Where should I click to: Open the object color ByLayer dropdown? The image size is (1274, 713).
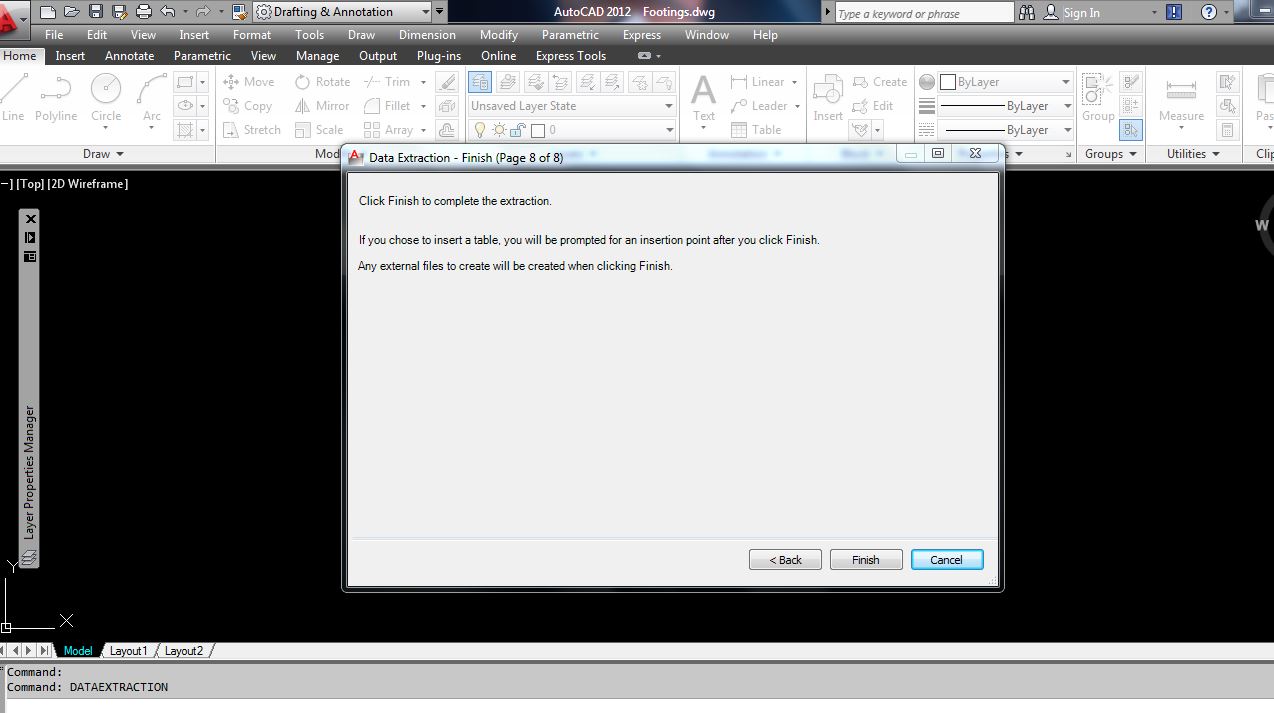1065,81
